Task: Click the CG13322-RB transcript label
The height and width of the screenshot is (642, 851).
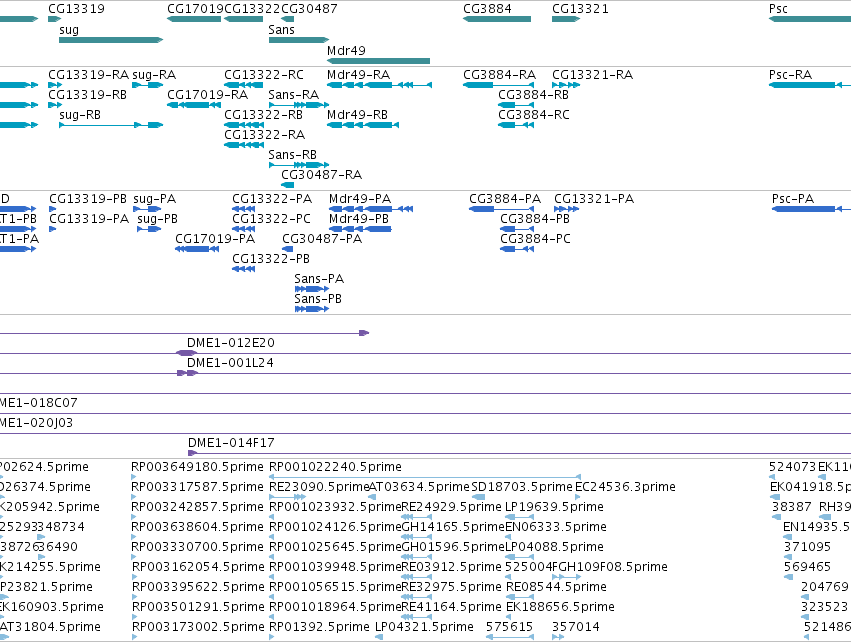Action: pos(263,115)
